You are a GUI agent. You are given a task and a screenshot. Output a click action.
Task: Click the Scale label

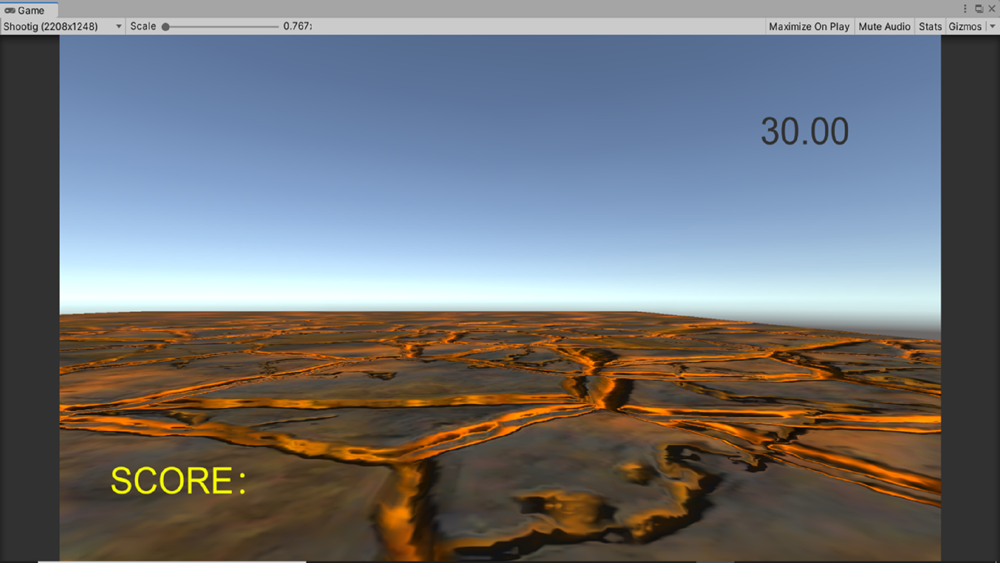click(x=143, y=26)
